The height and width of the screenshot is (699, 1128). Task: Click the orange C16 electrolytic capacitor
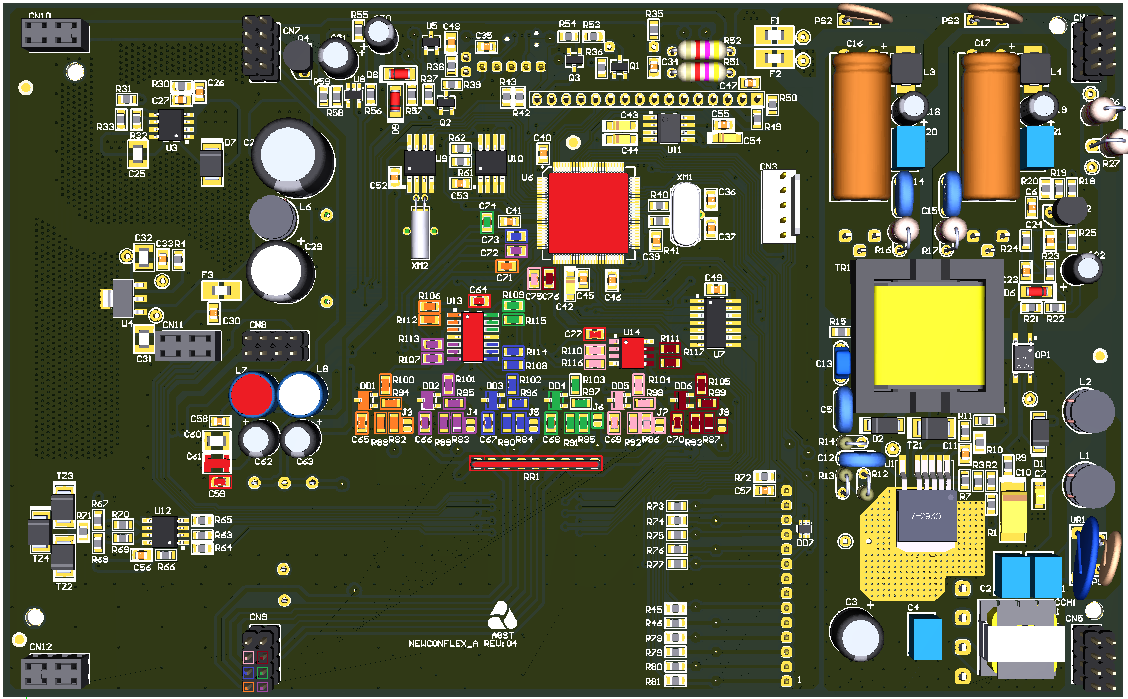(x=860, y=125)
